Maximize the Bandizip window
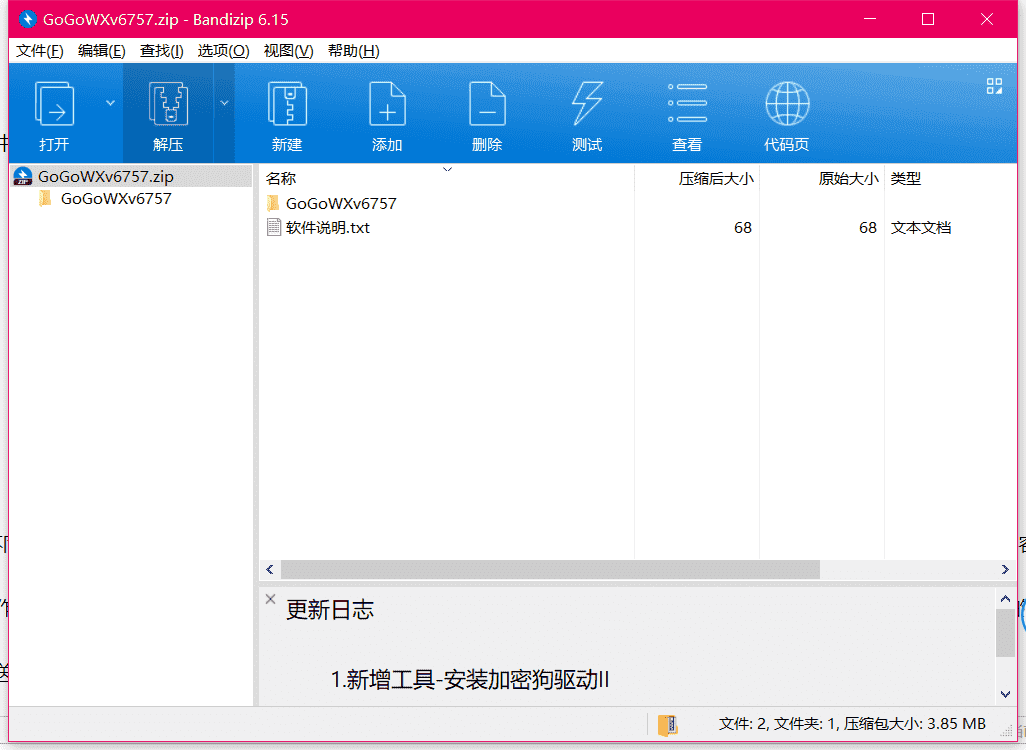Screen dimensions: 1026x750 coord(928,19)
